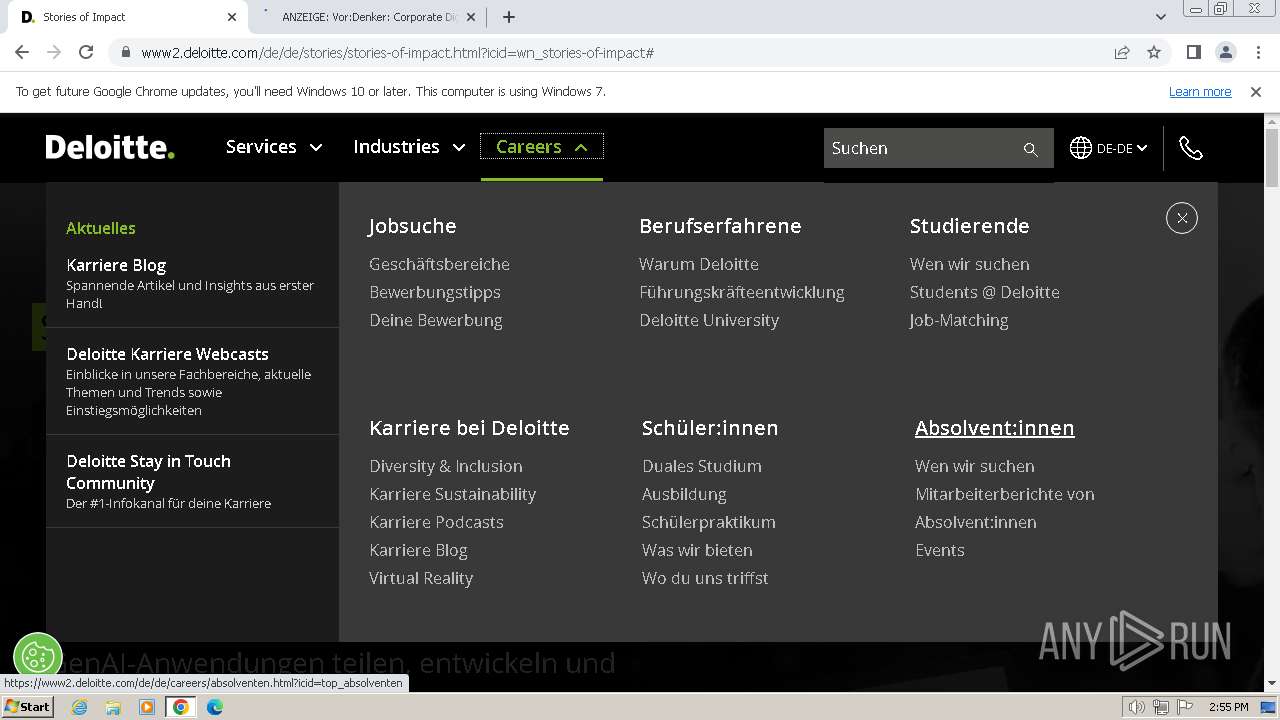Open Führungskräfteentwicklung link
This screenshot has height=720, width=1280.
click(742, 292)
